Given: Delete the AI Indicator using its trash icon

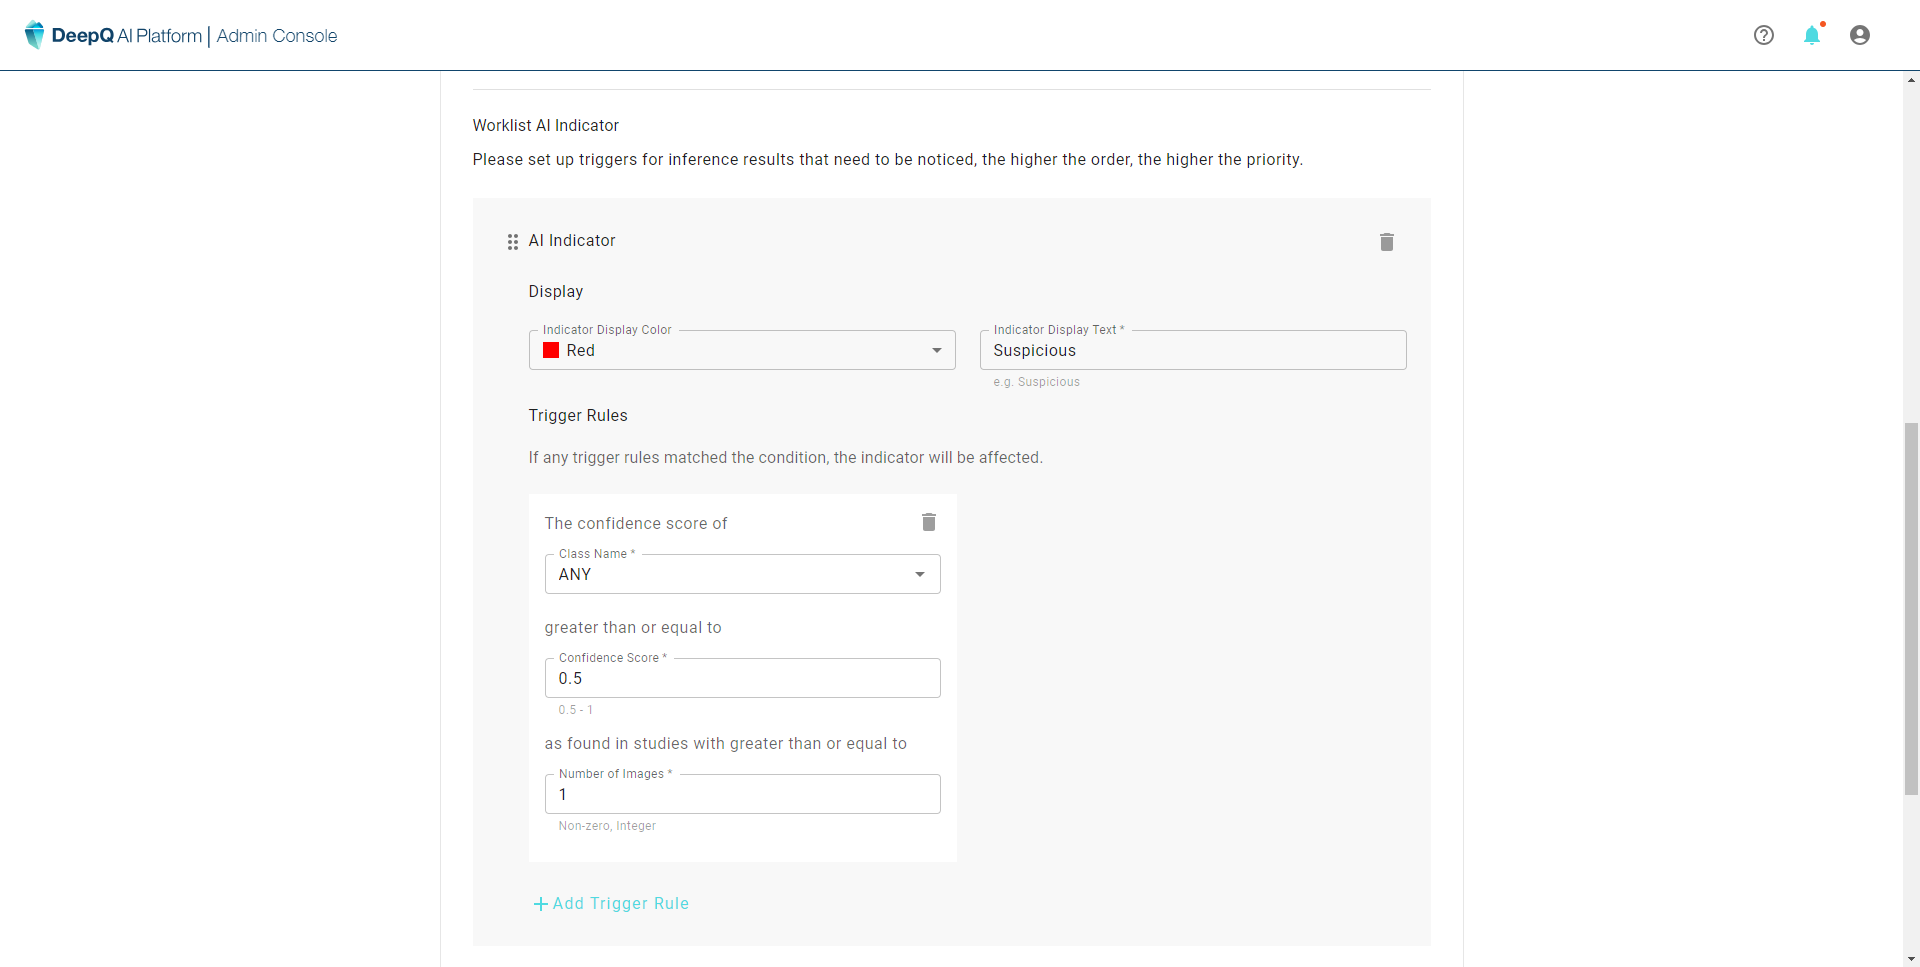Looking at the screenshot, I should [1386, 242].
